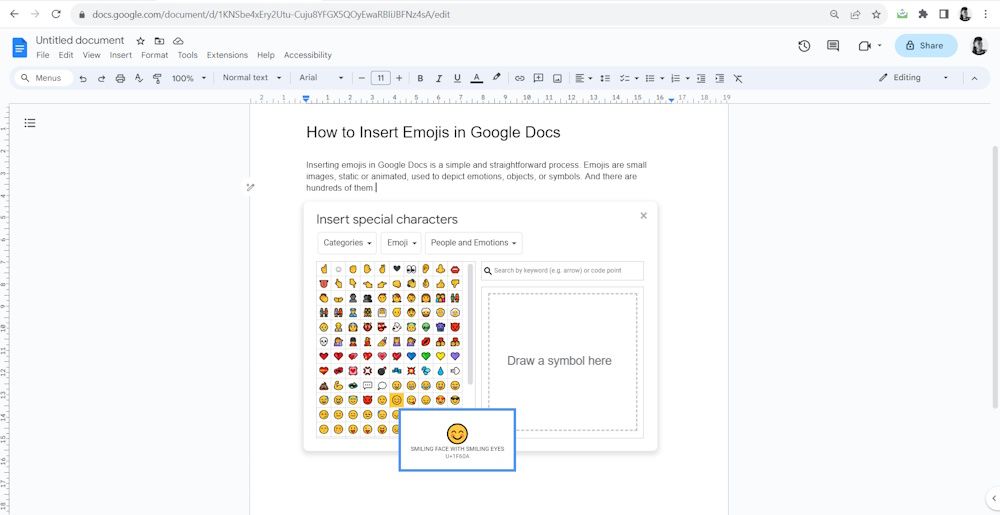1000x515 pixels.
Task: Run spelling and grammar check icon
Action: [x=138, y=78]
